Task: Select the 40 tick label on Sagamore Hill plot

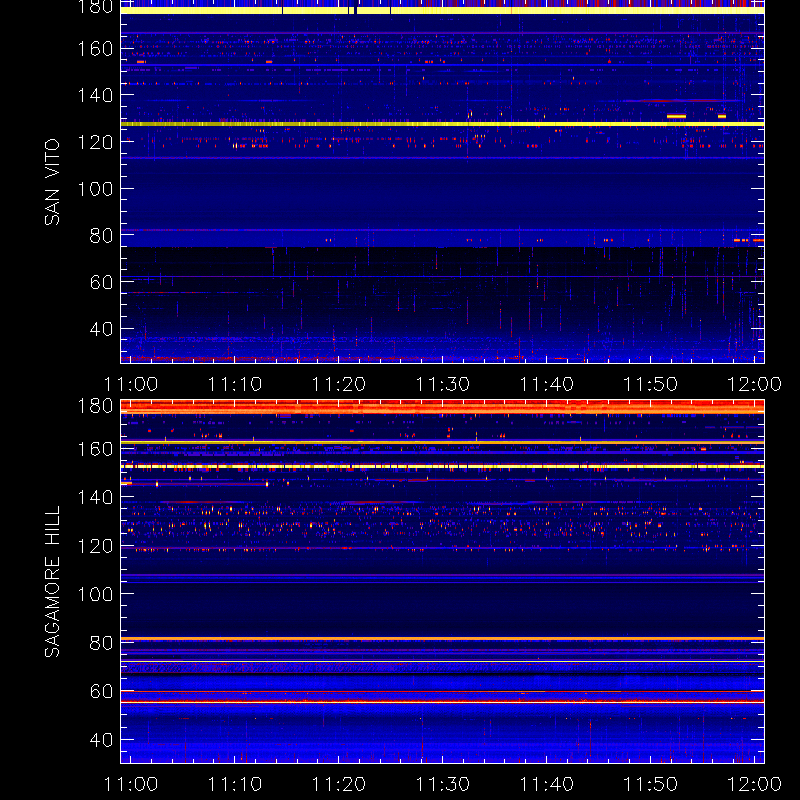Action: click(101, 740)
